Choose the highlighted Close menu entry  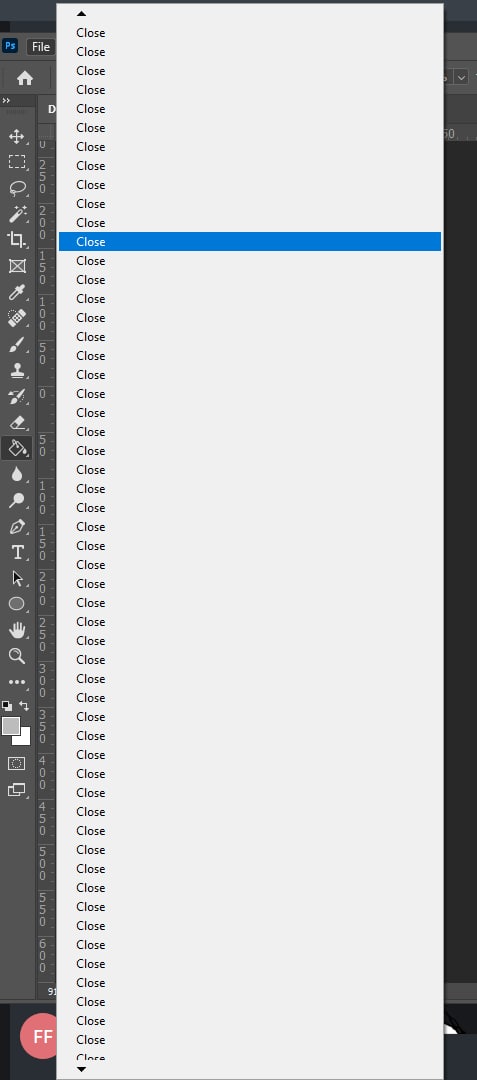[250, 242]
